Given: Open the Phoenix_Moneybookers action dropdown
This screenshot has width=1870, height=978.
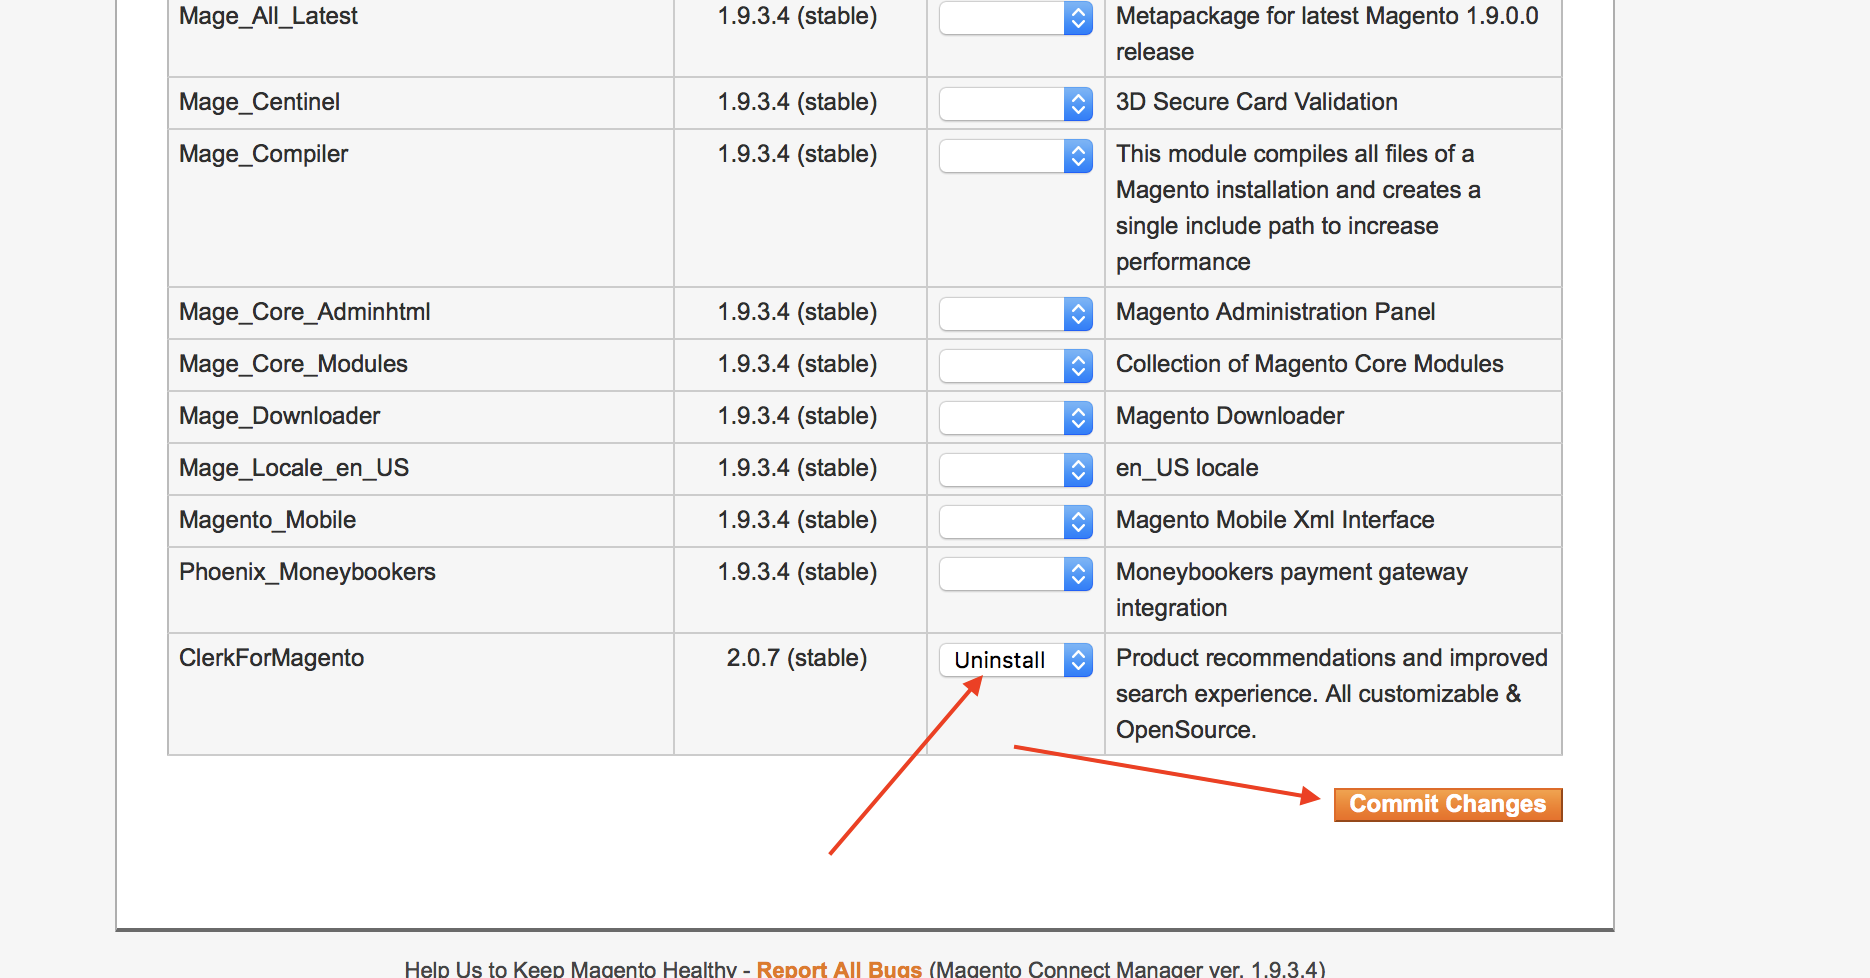Looking at the screenshot, I should click(1015, 574).
